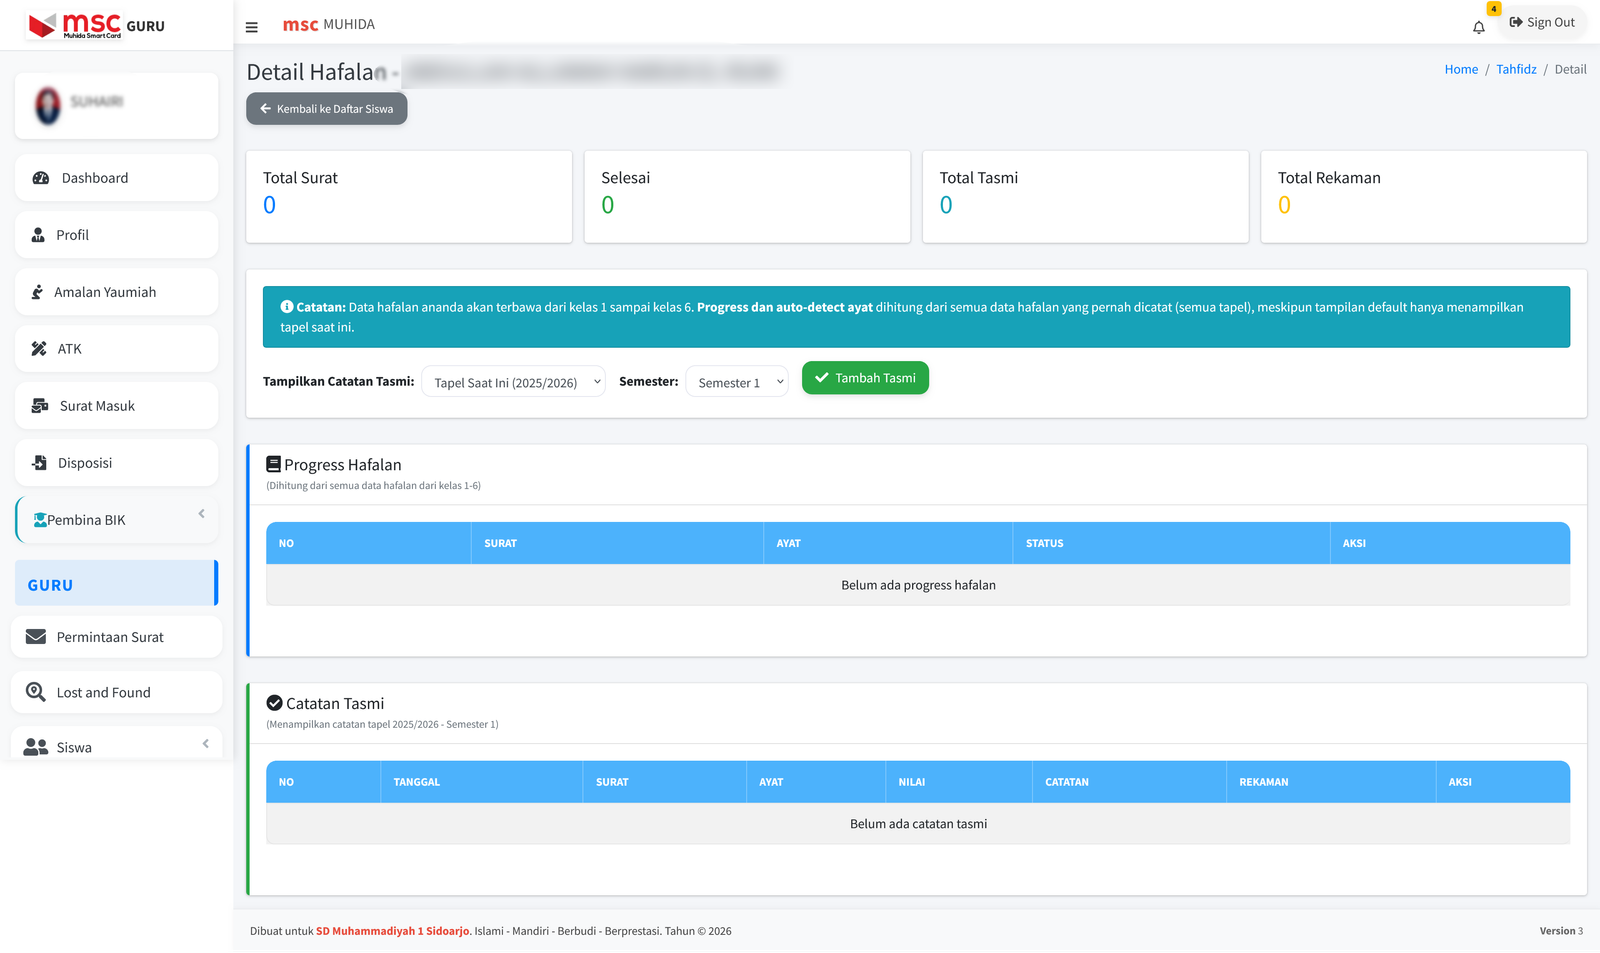Screen dimensions: 1600x953
Task: Click the Tambah Tasmi button
Action: point(865,378)
